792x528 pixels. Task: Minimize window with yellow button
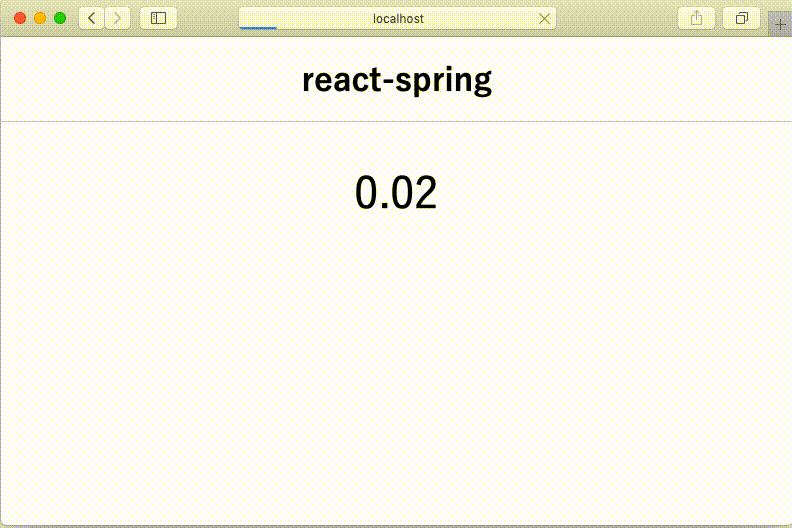40,18
